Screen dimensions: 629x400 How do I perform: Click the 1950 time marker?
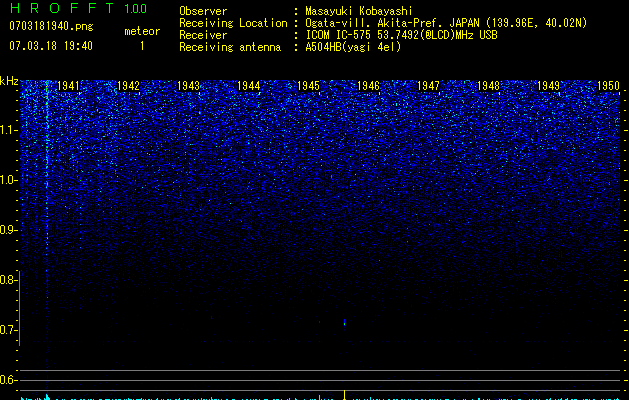pyautogui.click(x=609, y=86)
